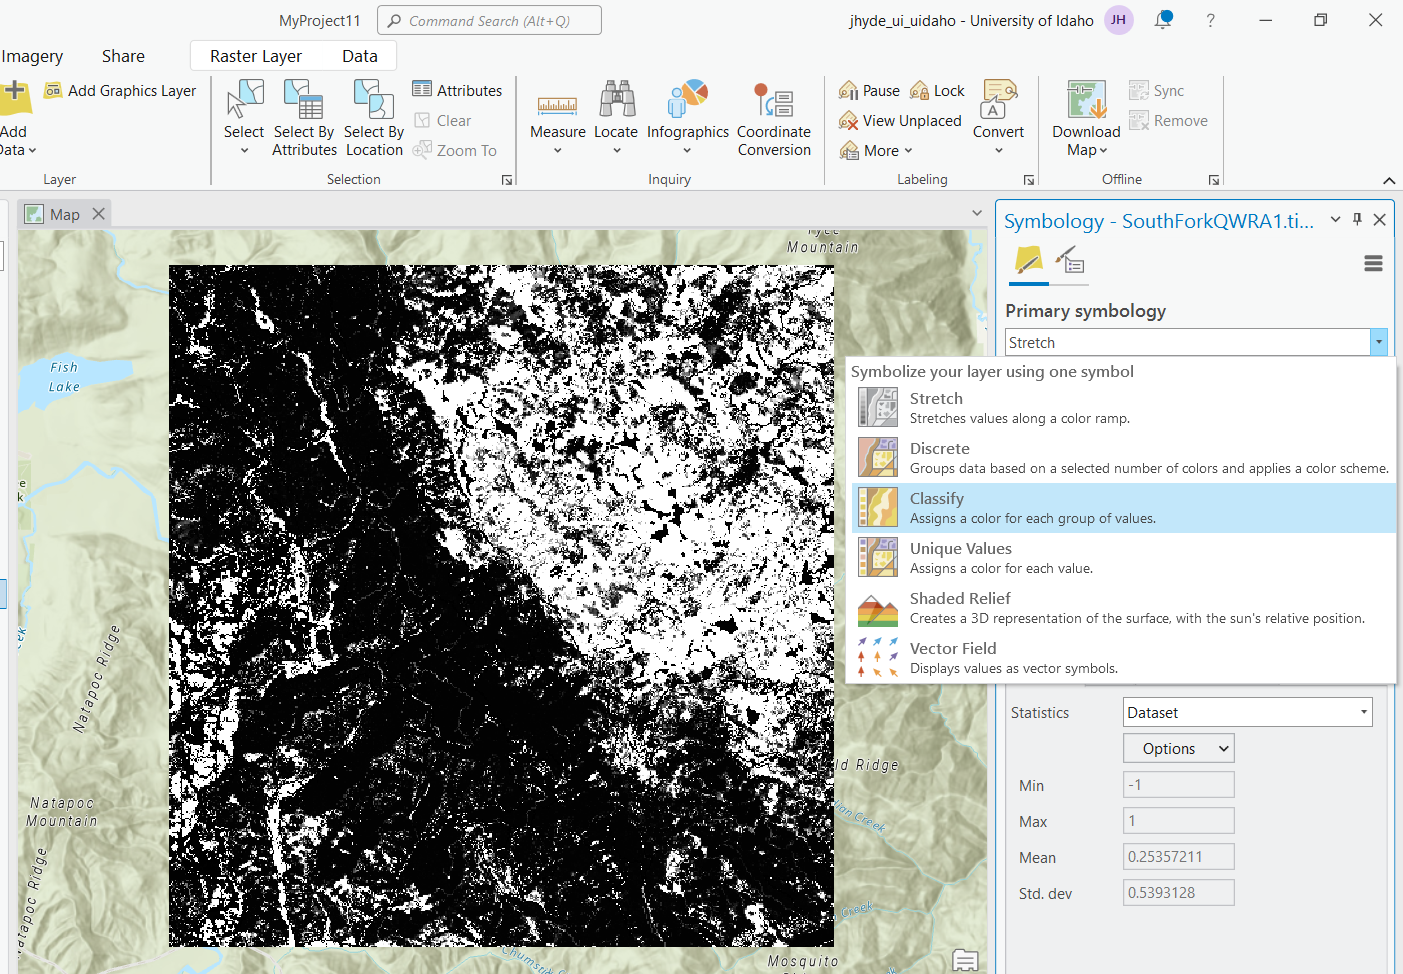
Task: Click the Download Map icon
Action: click(x=1086, y=100)
